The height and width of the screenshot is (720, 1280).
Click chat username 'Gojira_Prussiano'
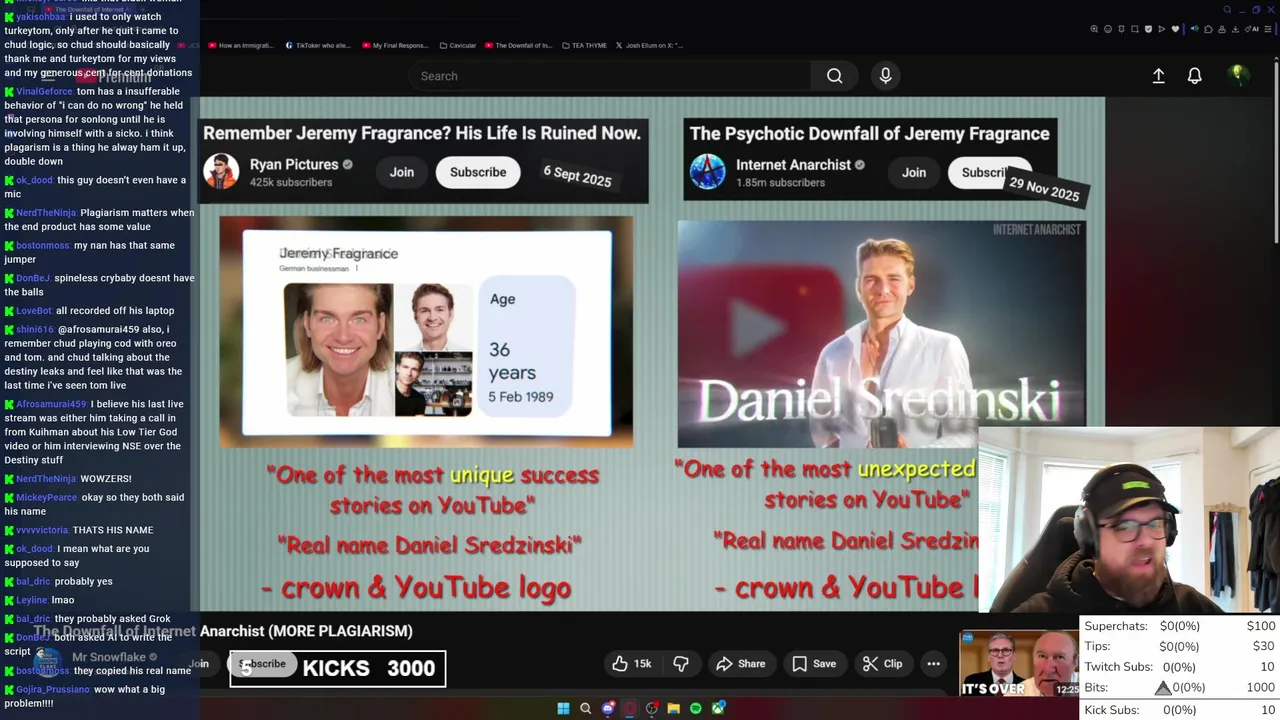[x=54, y=690]
